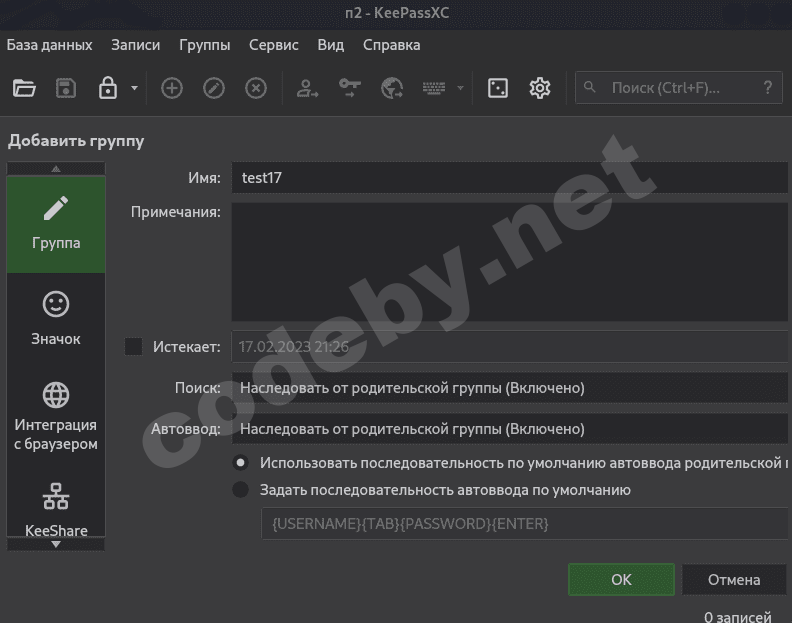
Task: Open the Автоввод inheritance dropdown
Action: (509, 428)
